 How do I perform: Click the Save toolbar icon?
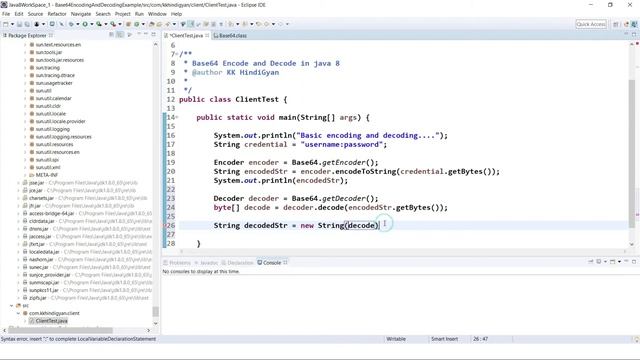pyautogui.click(x=19, y=24)
